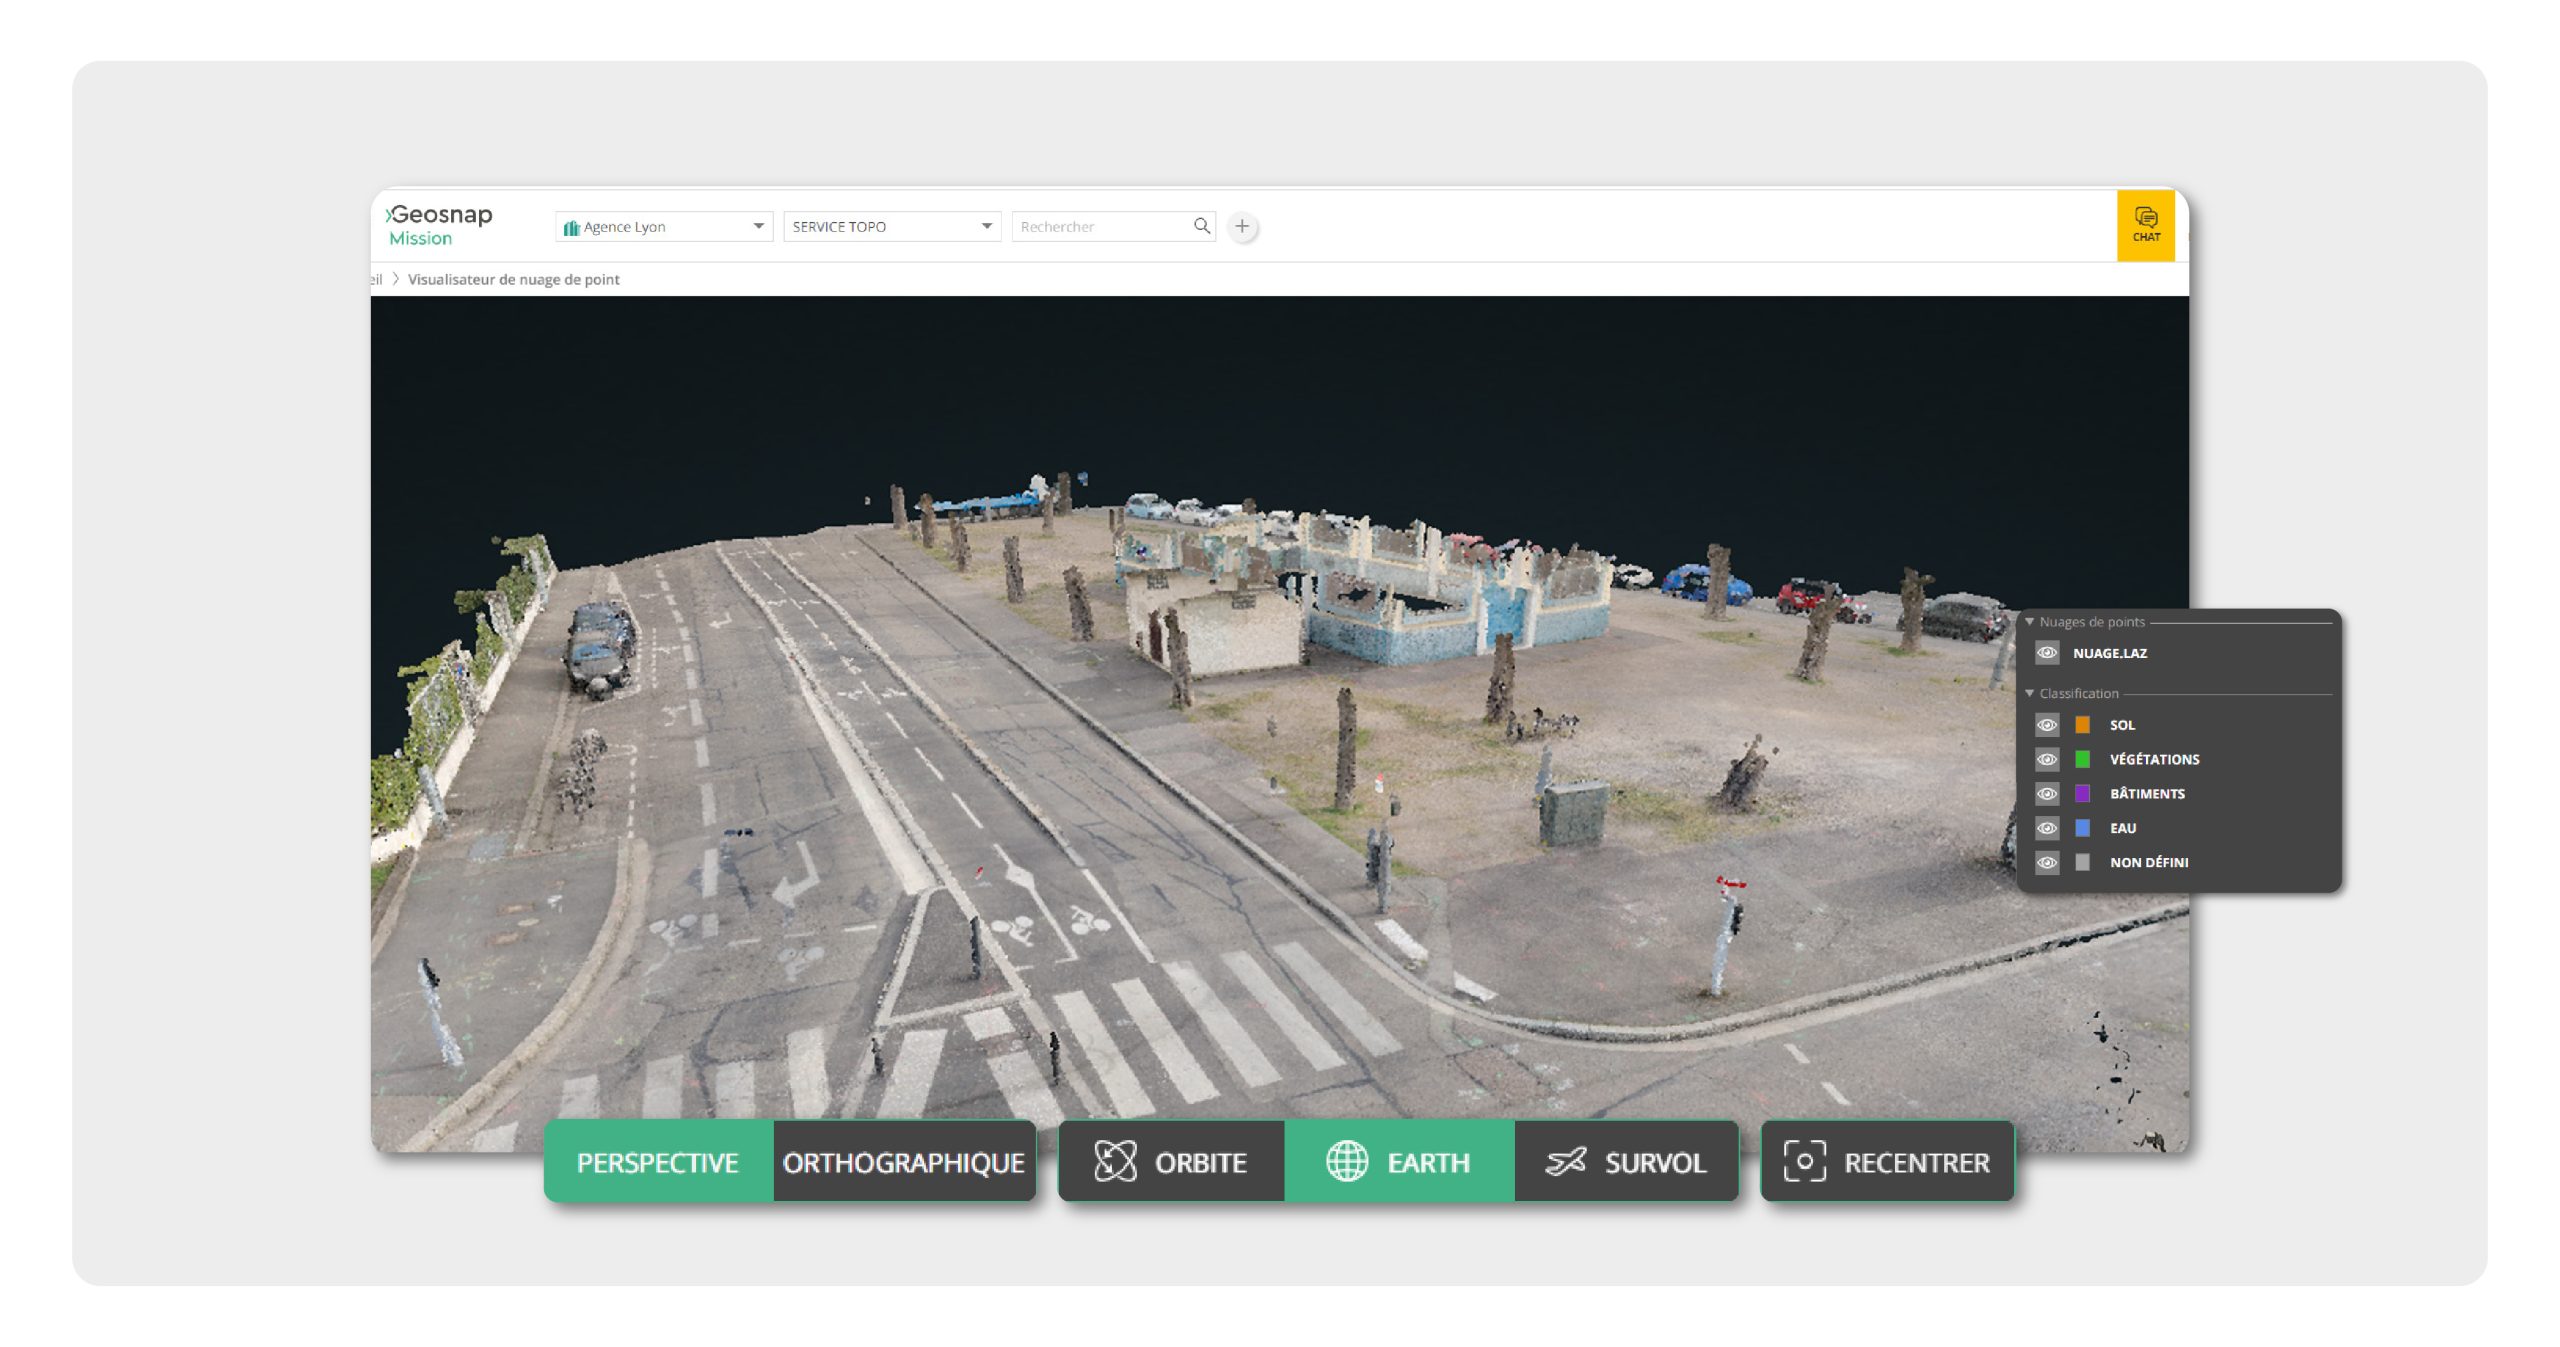
Task: Hide the BÂTIMENTS classification
Action: 2047,794
